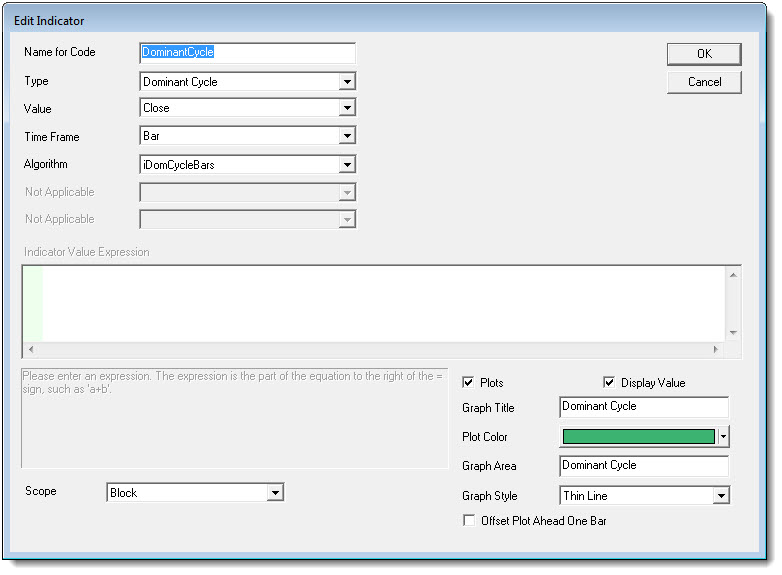This screenshot has height=575, width=782.
Task: Toggle the Plots checkbox
Action: tap(468, 383)
